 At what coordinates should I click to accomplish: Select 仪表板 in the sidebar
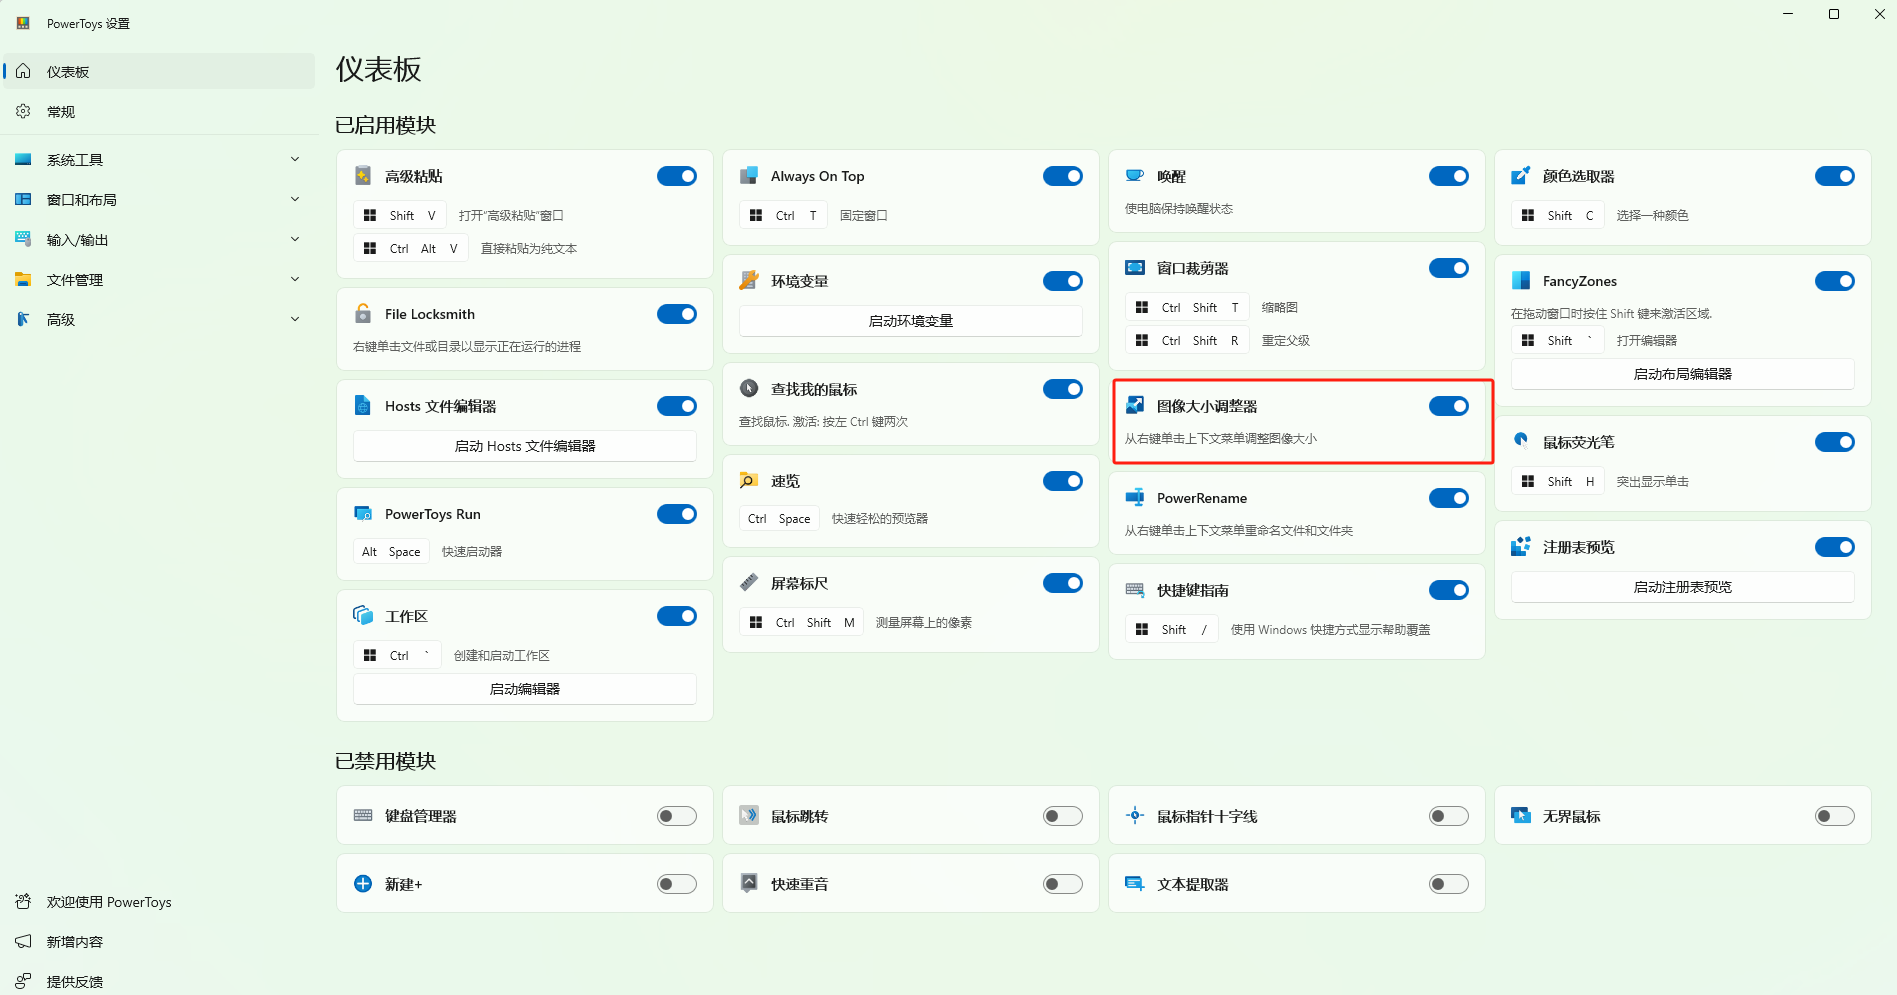coord(159,72)
